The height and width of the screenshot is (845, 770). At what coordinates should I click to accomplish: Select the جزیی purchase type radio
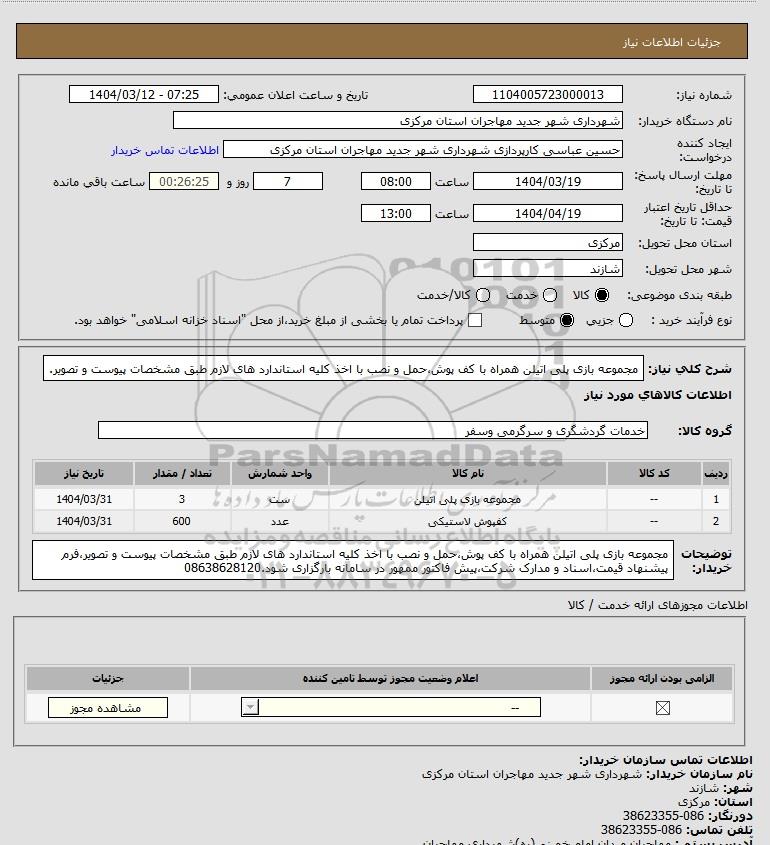click(x=626, y=320)
